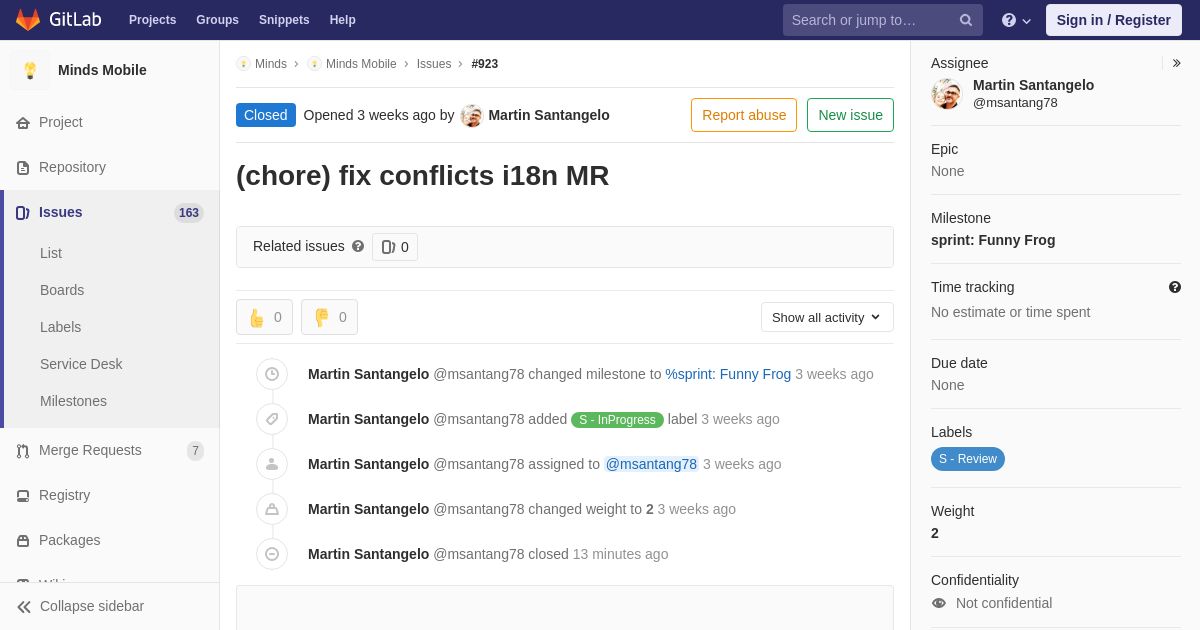Open the Groups top menu
The width and height of the screenshot is (1200, 630).
click(x=217, y=20)
